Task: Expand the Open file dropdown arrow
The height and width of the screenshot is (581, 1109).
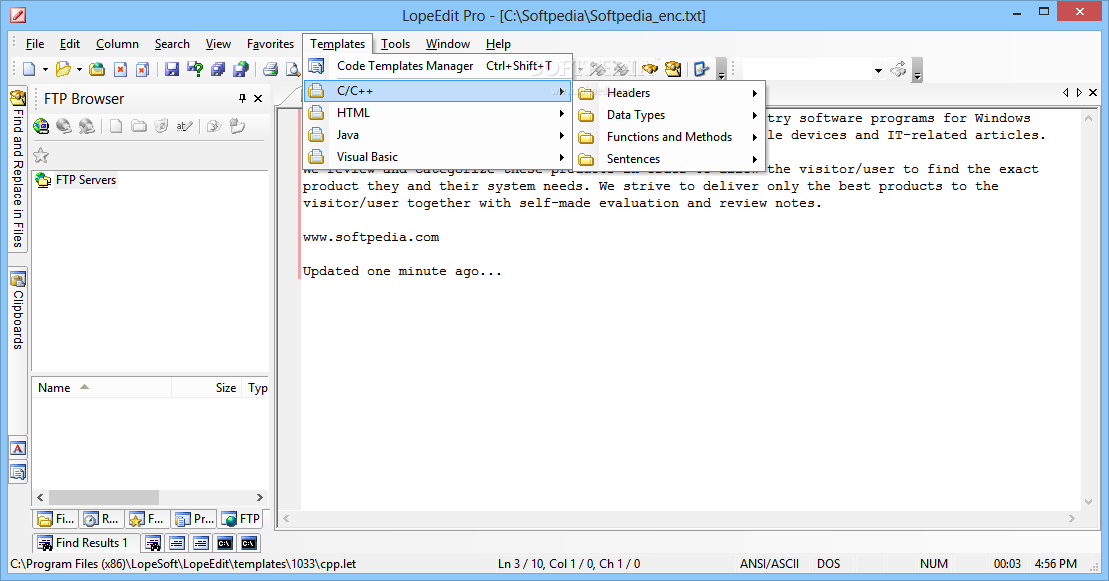Action: pyautogui.click(x=79, y=69)
